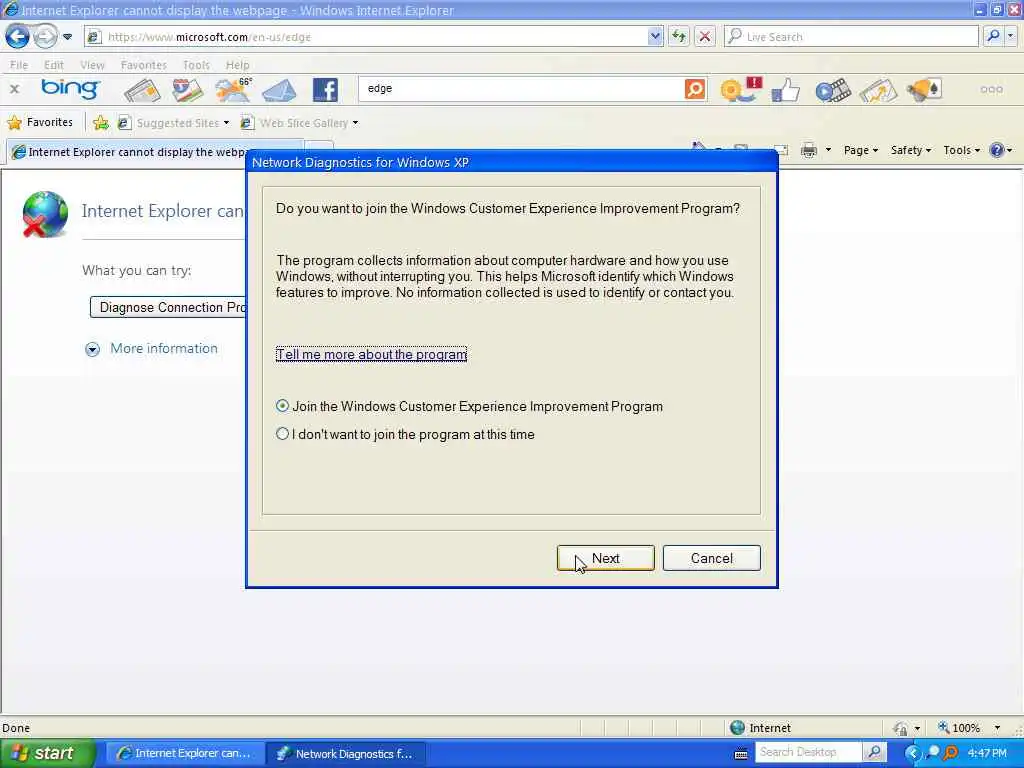The height and width of the screenshot is (768, 1024).
Task: Click Live Search magnifier button
Action: (993, 37)
